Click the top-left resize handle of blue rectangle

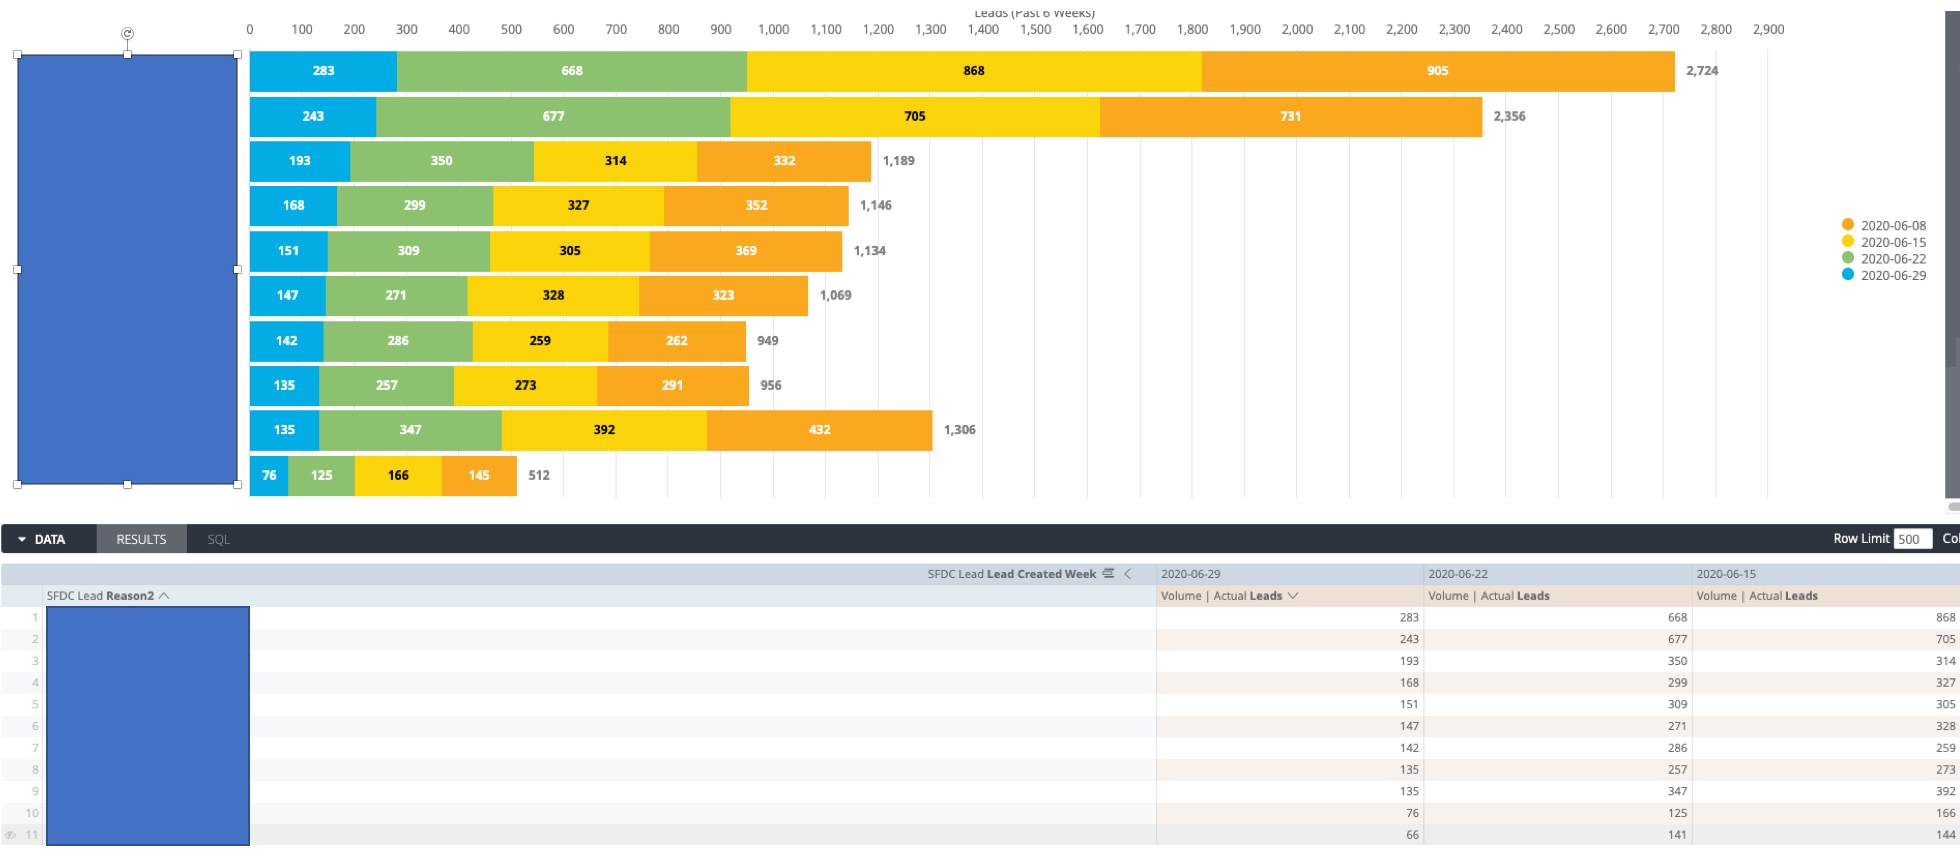18,55
